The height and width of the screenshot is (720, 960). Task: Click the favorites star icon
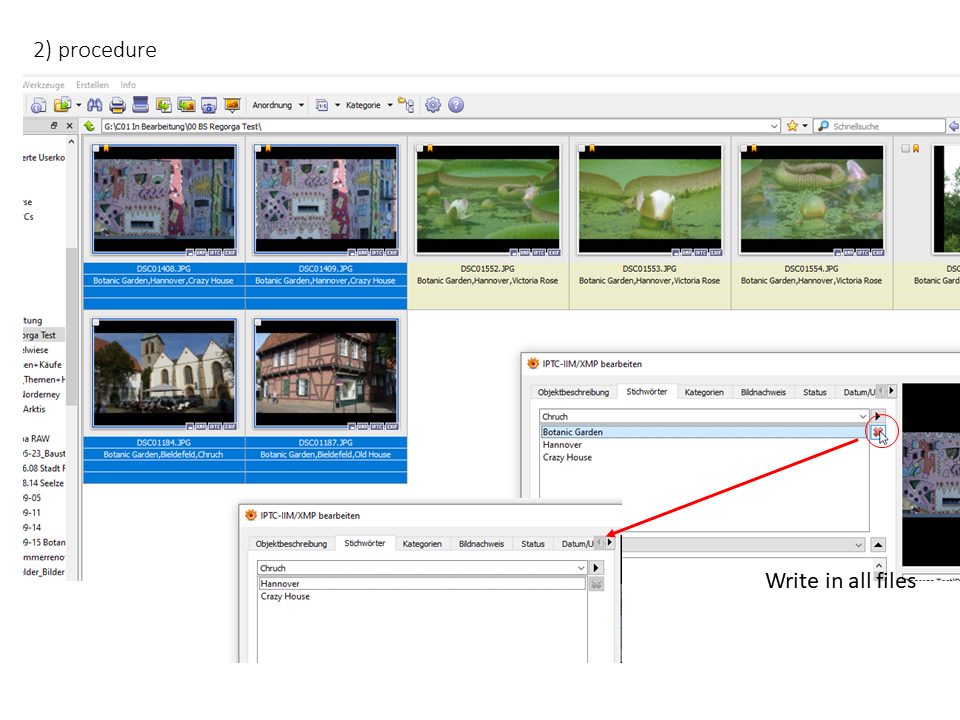coord(792,126)
